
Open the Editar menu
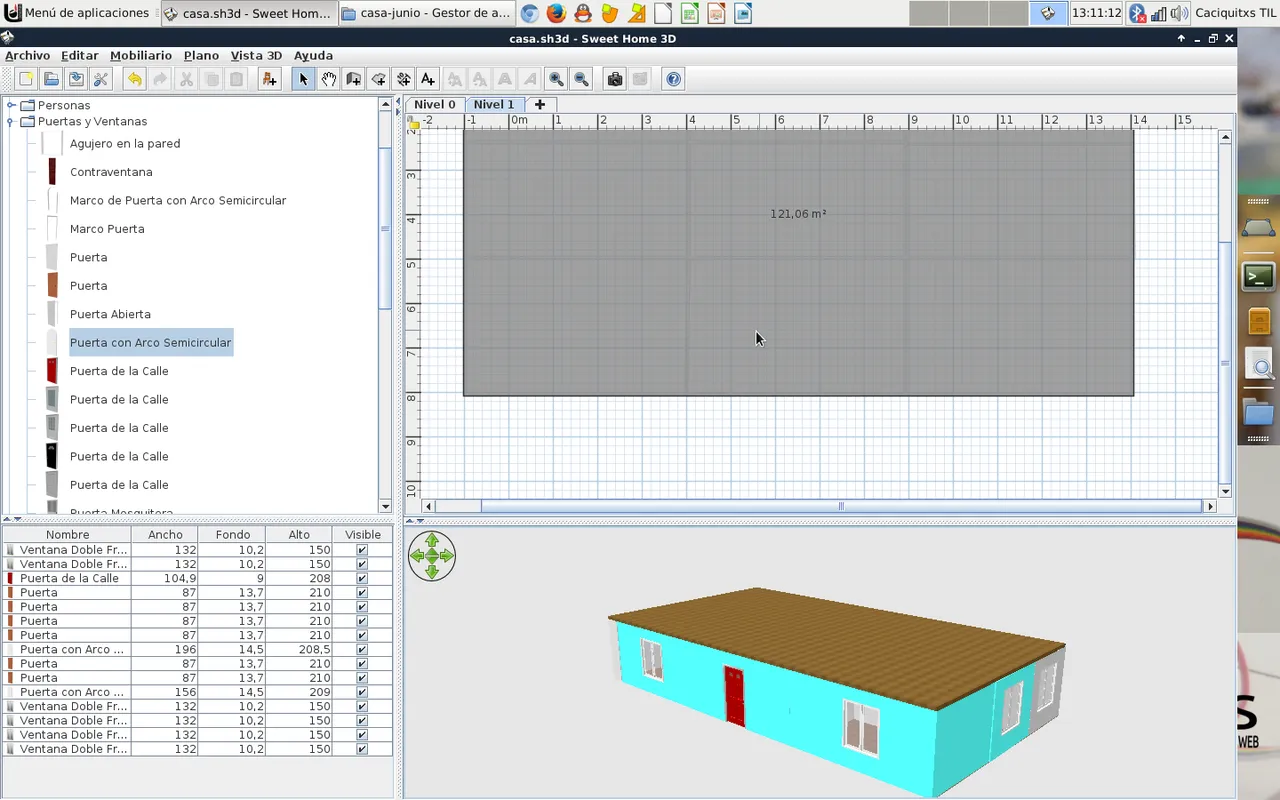click(79, 55)
